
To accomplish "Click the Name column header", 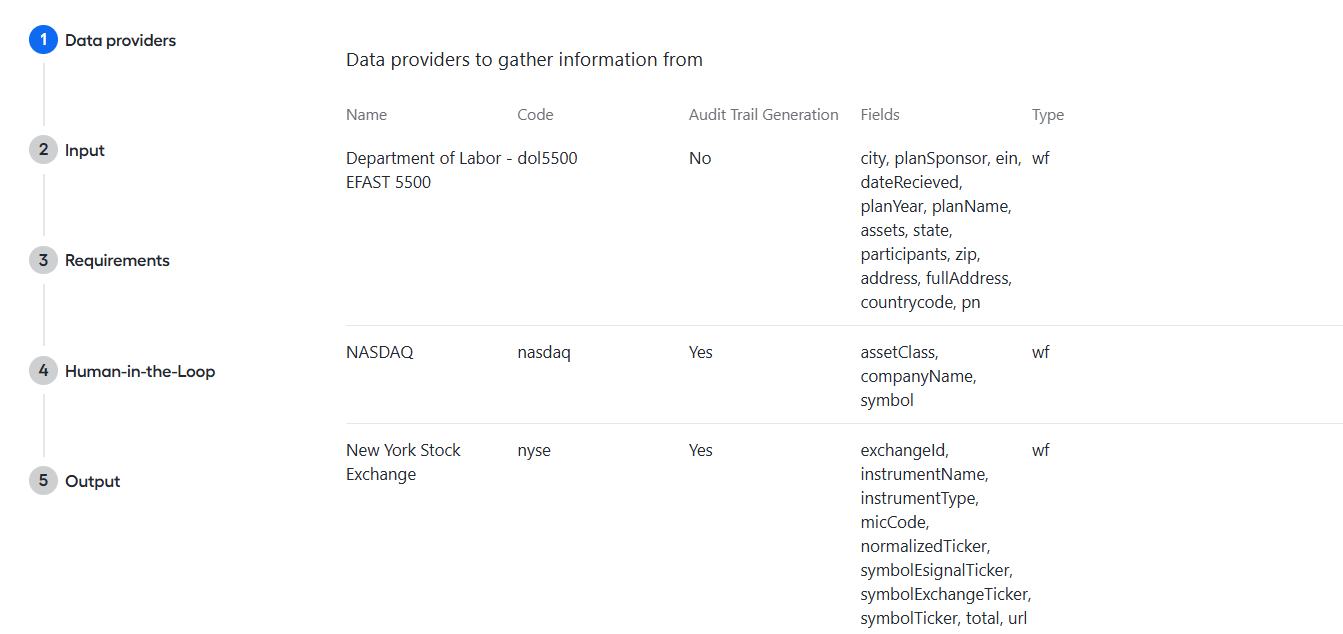I will [x=366, y=115].
